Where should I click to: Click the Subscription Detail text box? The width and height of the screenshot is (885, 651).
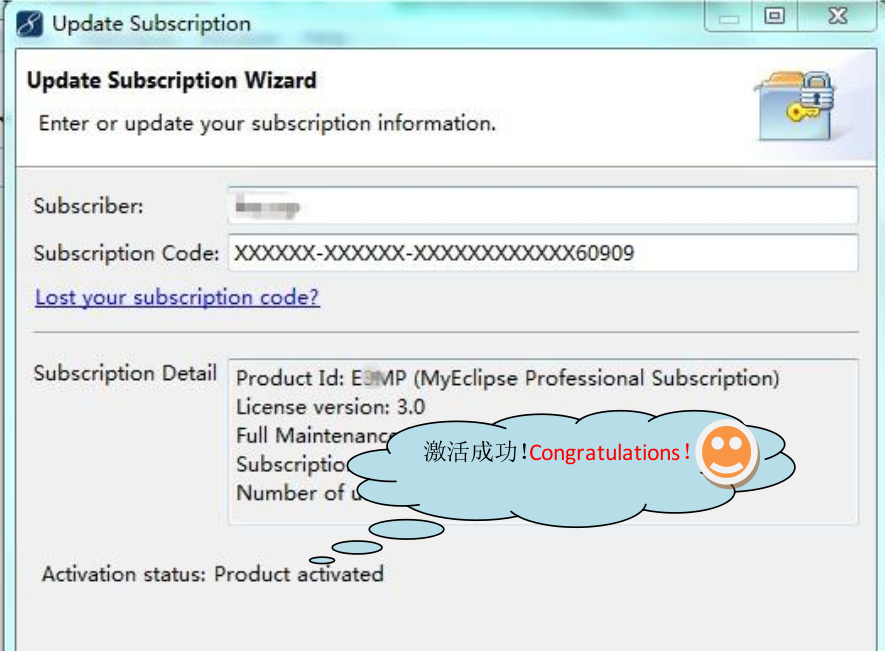pos(543,442)
